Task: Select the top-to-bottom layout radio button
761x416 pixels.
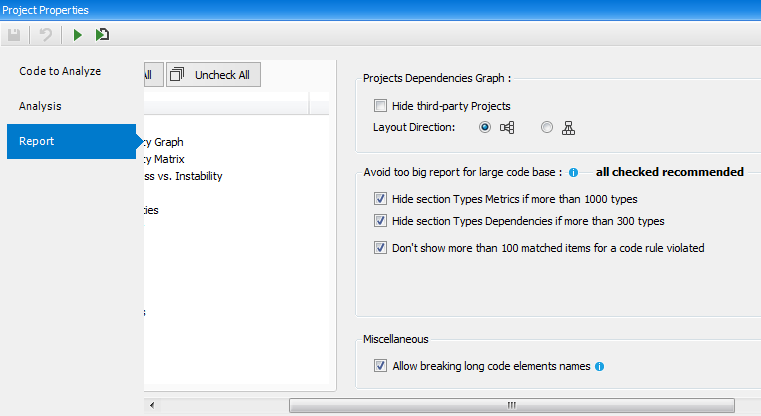Action: tap(547, 127)
